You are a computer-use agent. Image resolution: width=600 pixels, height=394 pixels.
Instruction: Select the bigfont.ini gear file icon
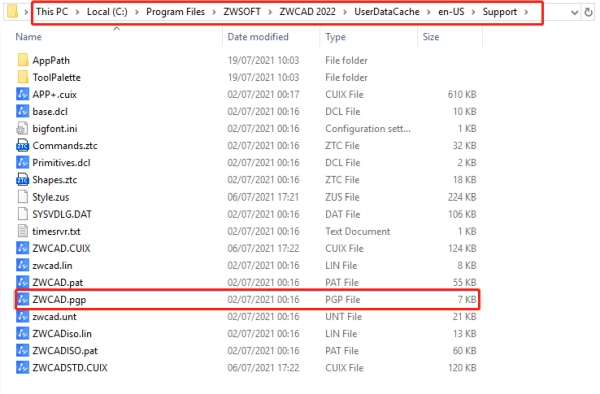pos(23,129)
